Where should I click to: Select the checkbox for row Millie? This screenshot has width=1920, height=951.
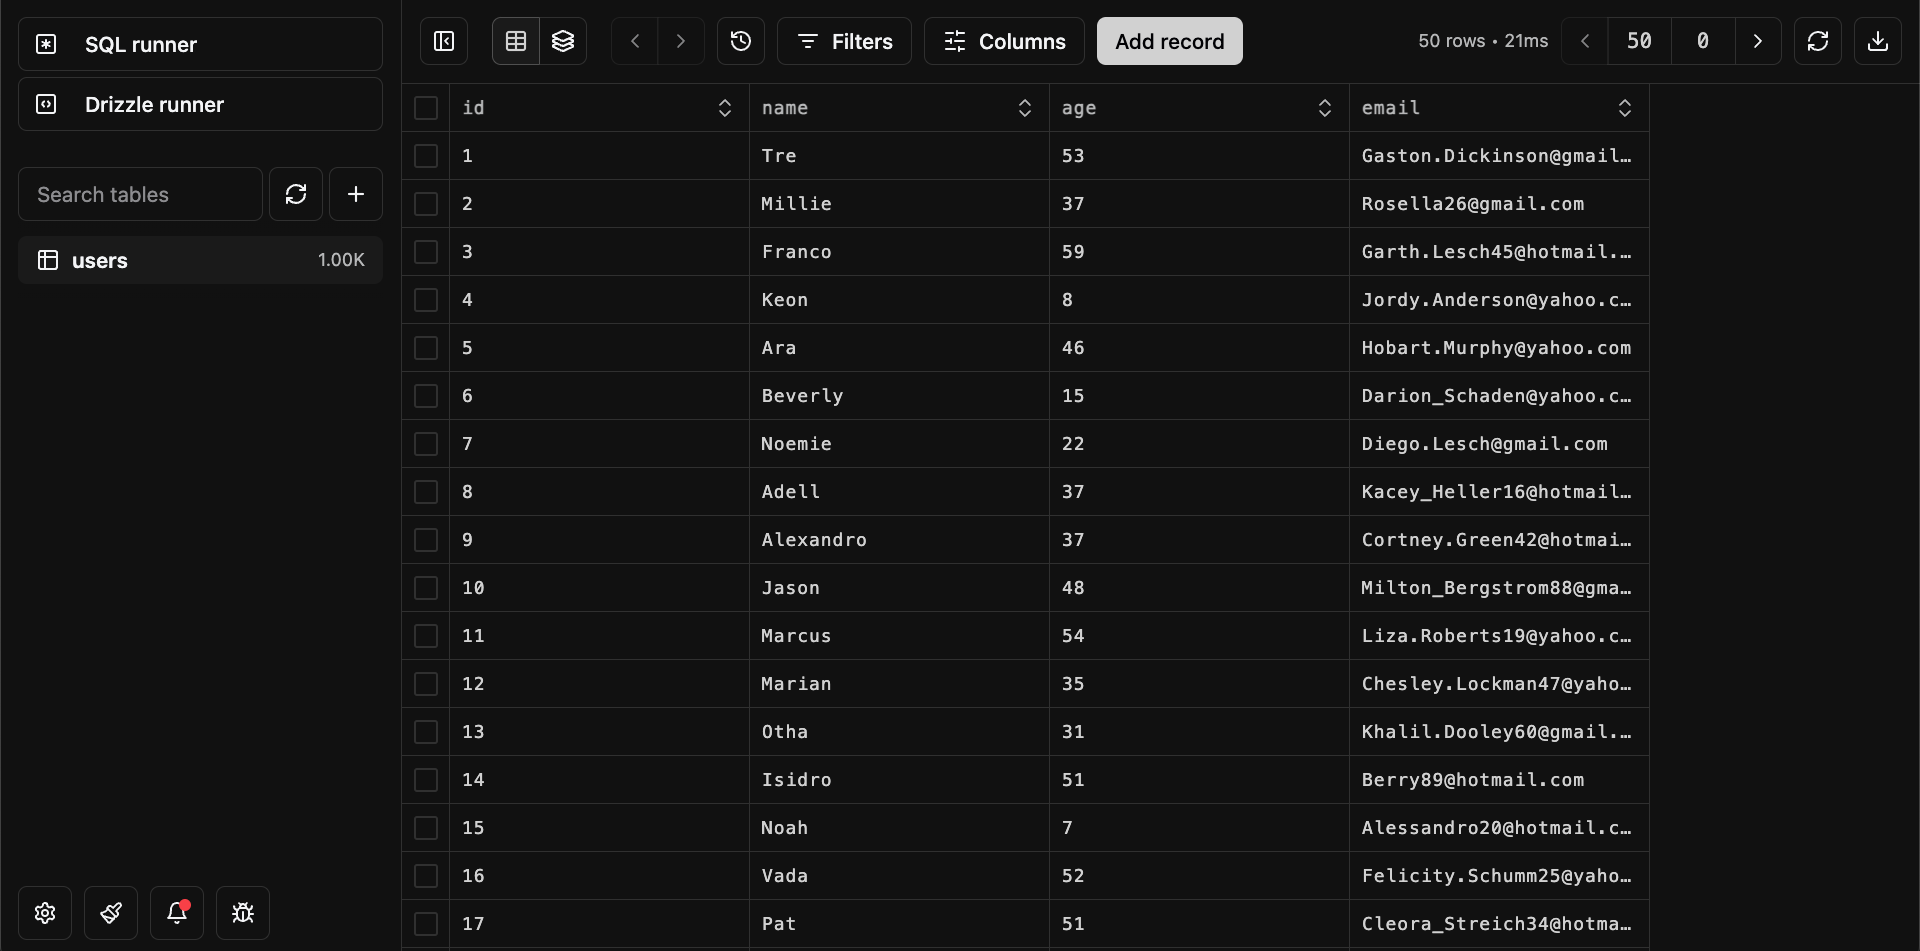click(426, 204)
